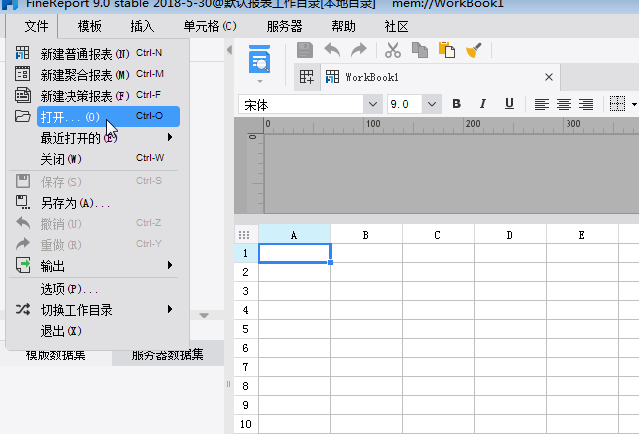639x434 pixels.
Task: Click the cell border style icon
Action: (617, 104)
